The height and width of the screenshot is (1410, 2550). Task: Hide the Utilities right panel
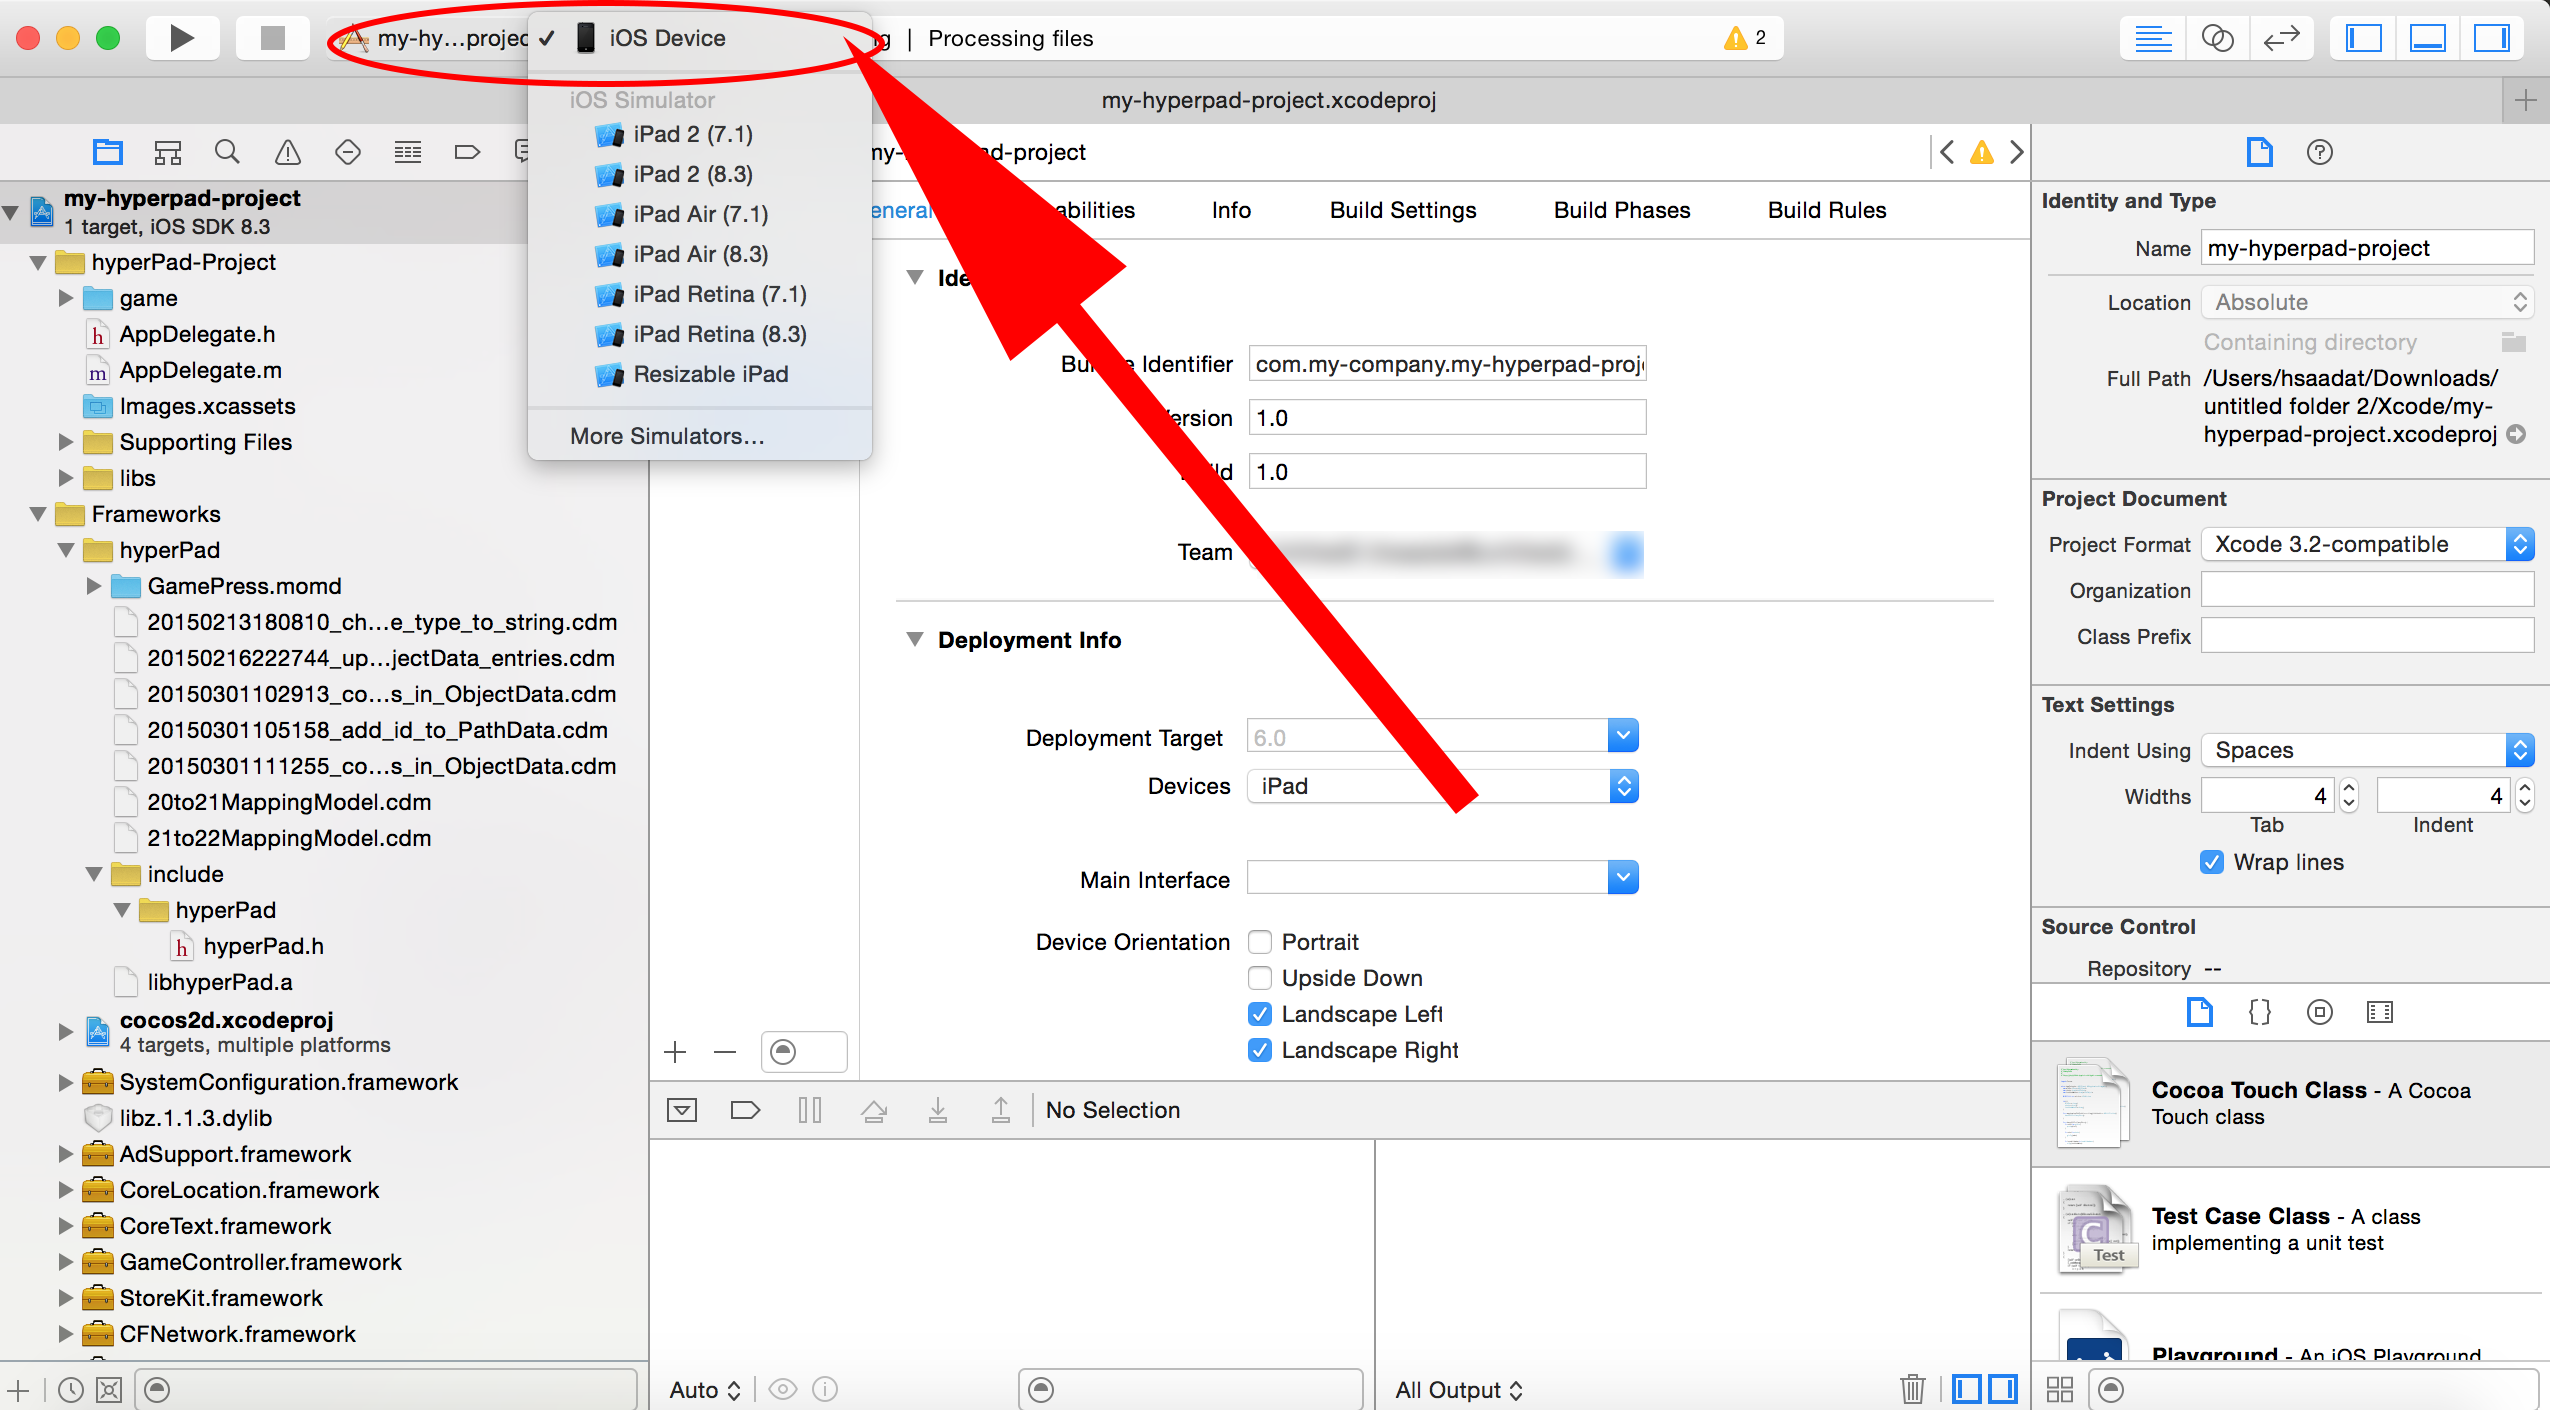click(x=2491, y=38)
